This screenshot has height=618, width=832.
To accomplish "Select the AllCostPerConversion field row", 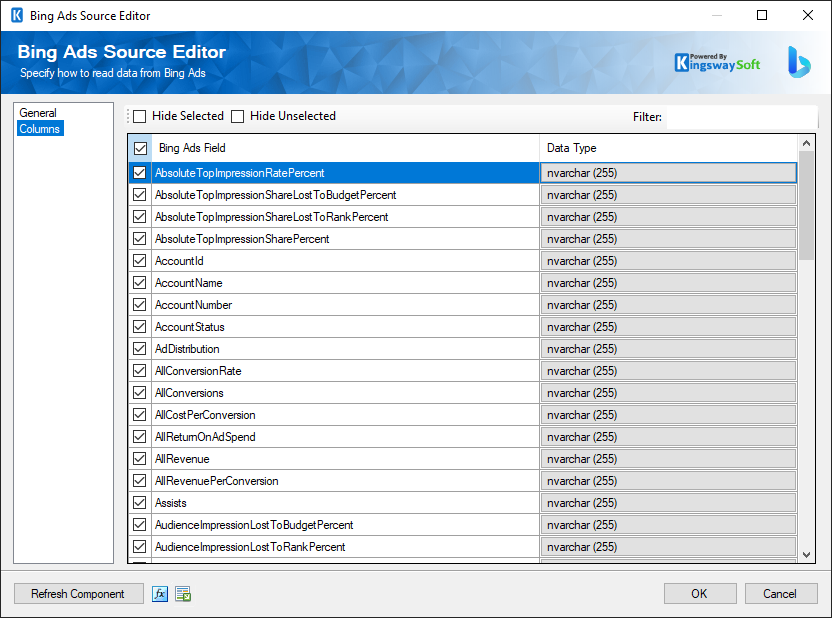I will (x=345, y=415).
